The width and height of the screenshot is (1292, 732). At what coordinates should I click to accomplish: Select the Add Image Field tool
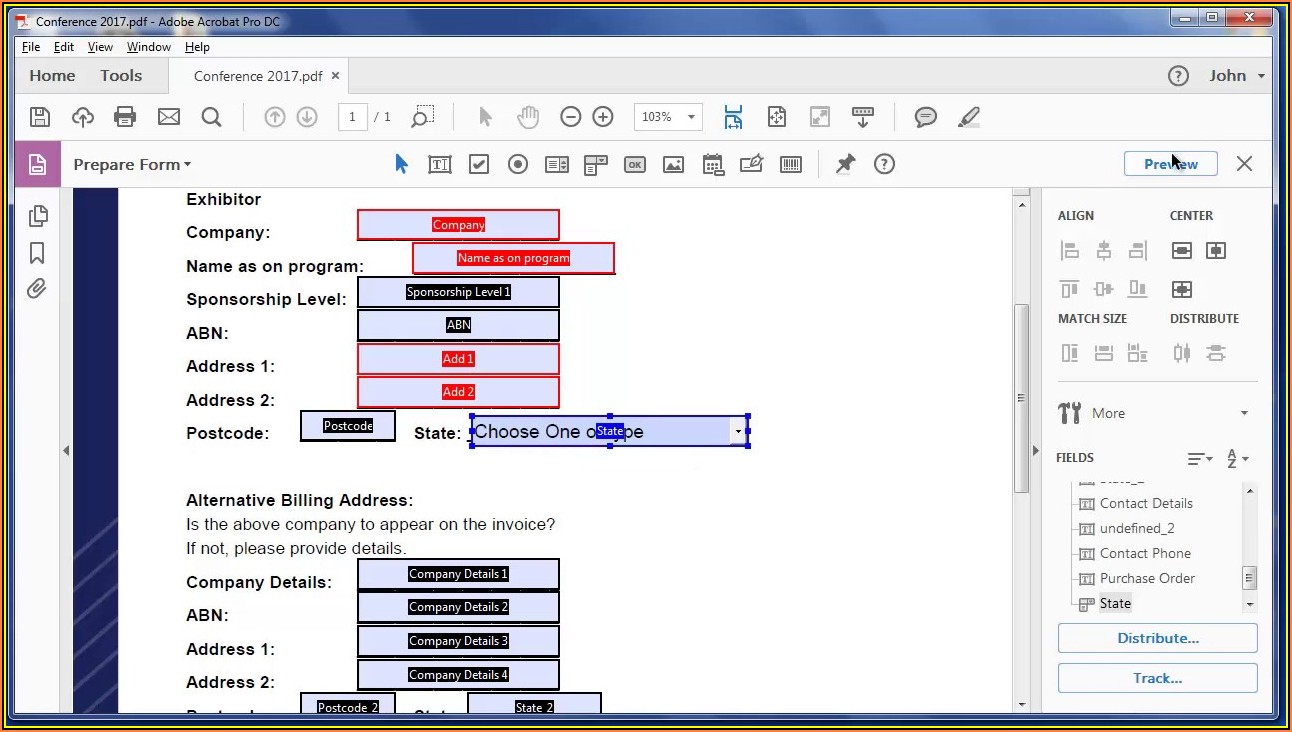pos(673,165)
